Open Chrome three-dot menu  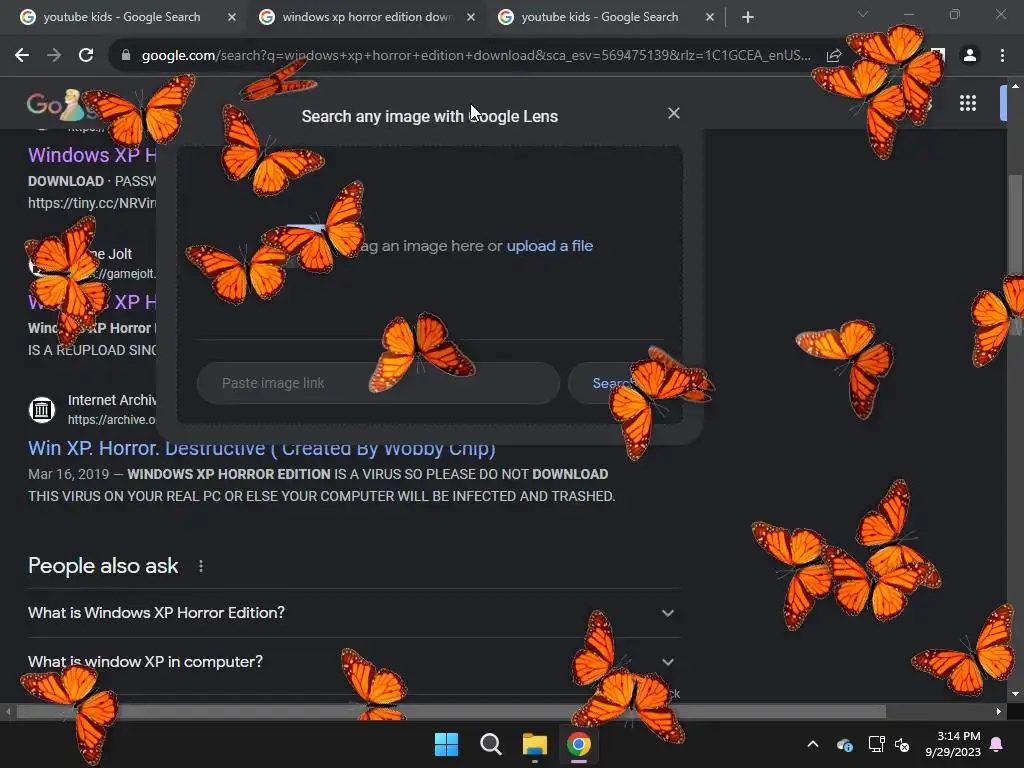tap(1002, 56)
